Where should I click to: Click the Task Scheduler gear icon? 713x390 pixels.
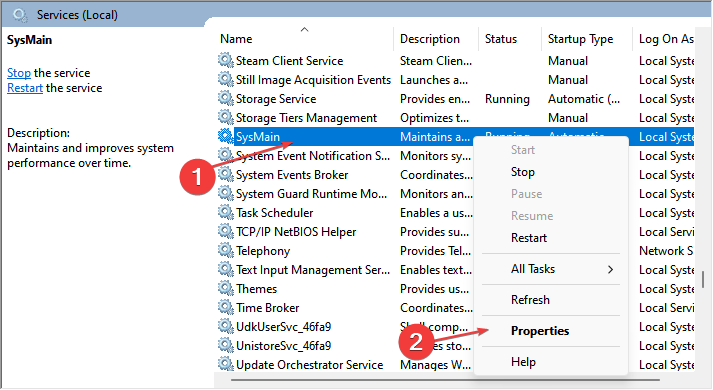point(226,212)
